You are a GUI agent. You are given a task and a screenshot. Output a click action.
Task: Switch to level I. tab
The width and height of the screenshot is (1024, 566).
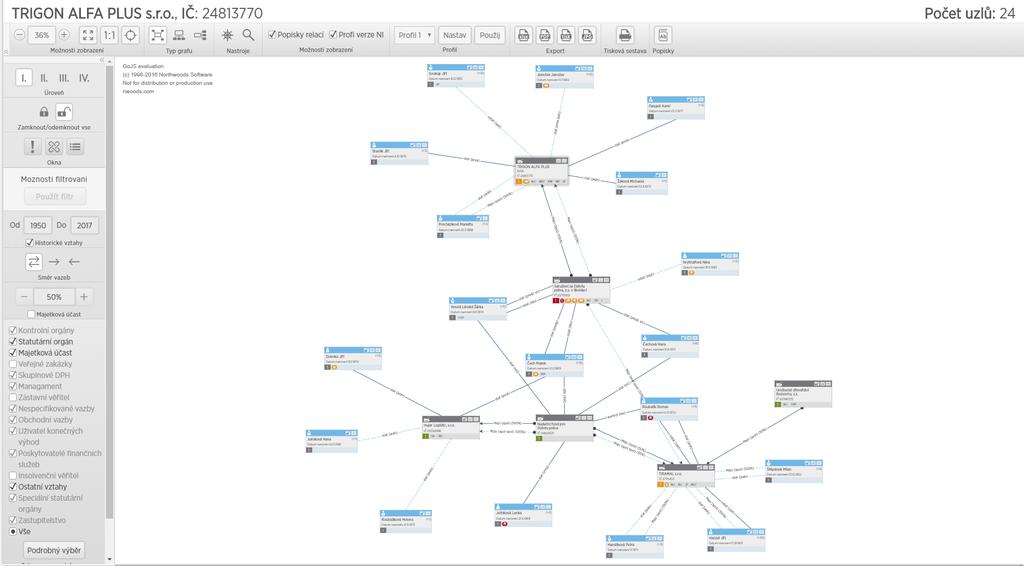tap(24, 78)
